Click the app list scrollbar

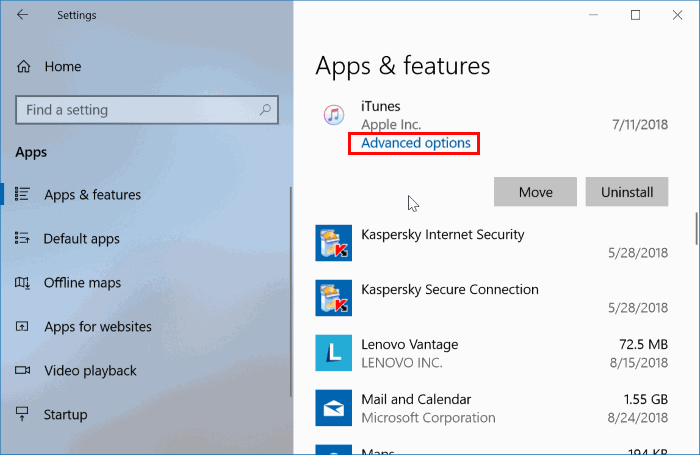click(x=697, y=229)
